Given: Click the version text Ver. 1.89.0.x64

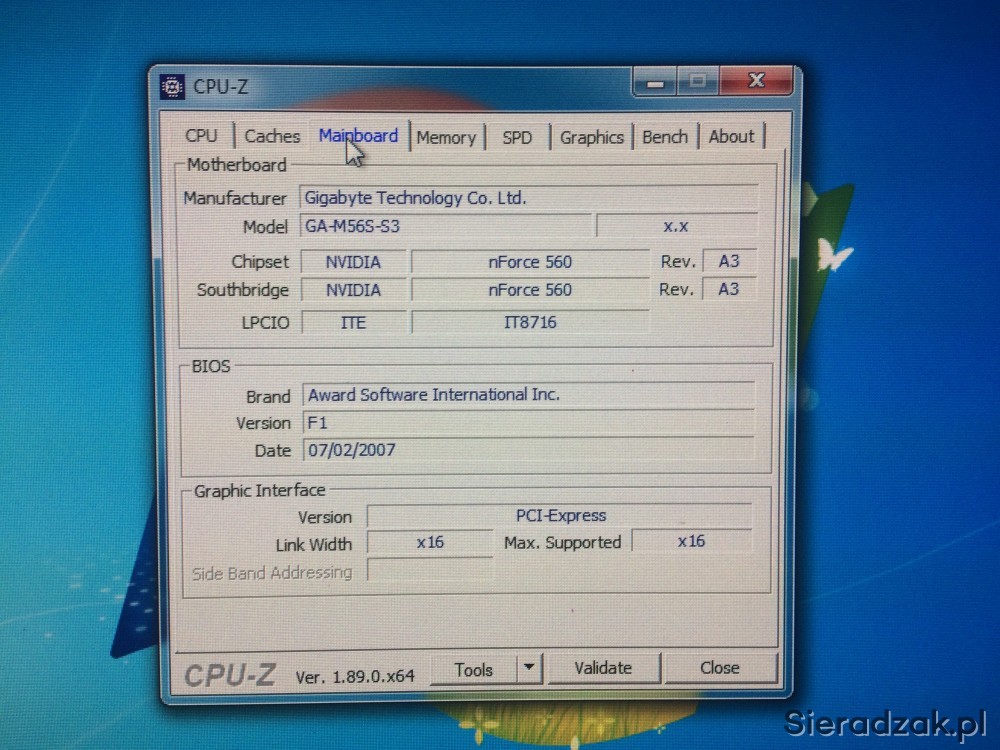Looking at the screenshot, I should (x=355, y=676).
